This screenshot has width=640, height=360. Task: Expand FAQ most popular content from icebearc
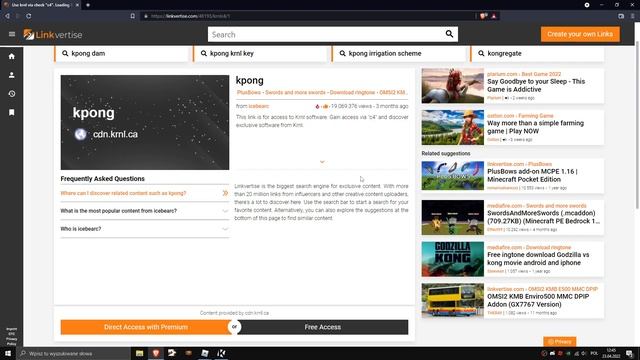point(144,211)
